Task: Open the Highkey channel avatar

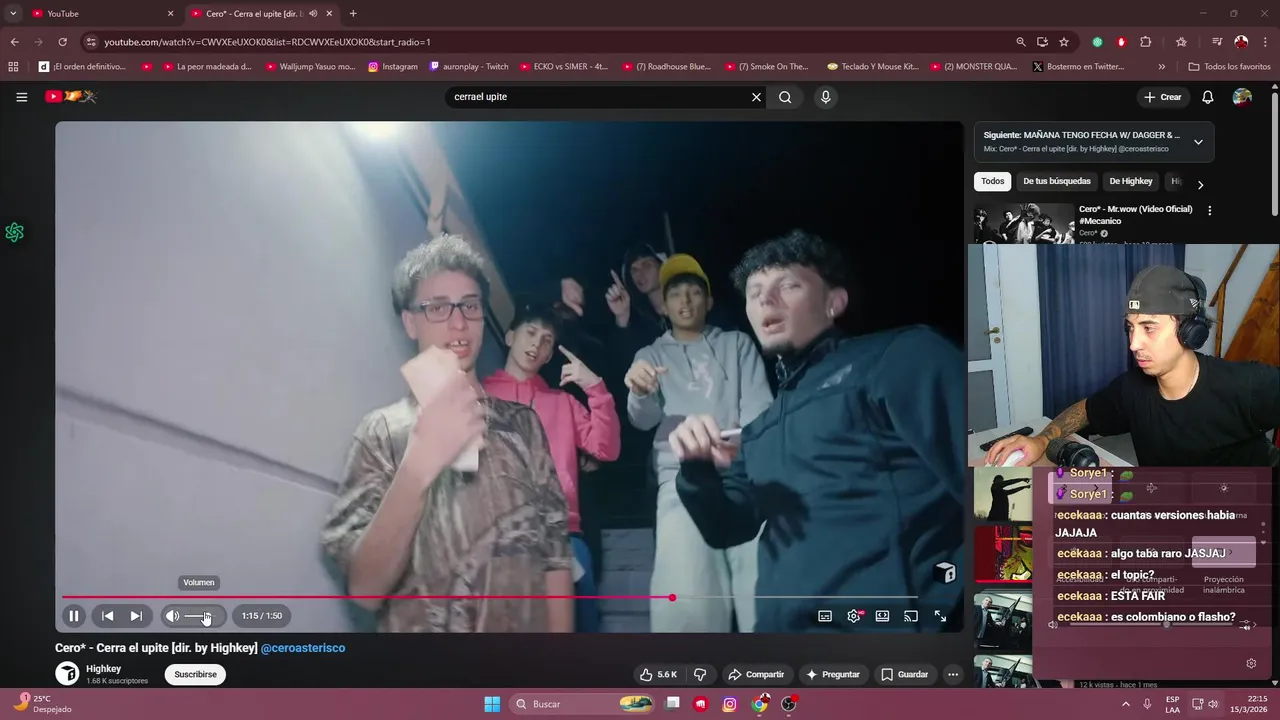Action: click(x=67, y=673)
